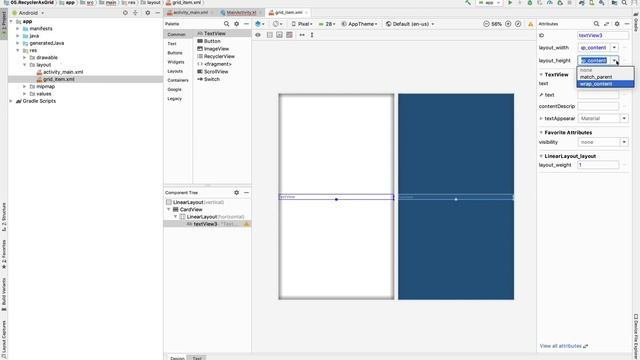Select Layouts category in Palette
The image size is (640, 360).
point(175,71)
